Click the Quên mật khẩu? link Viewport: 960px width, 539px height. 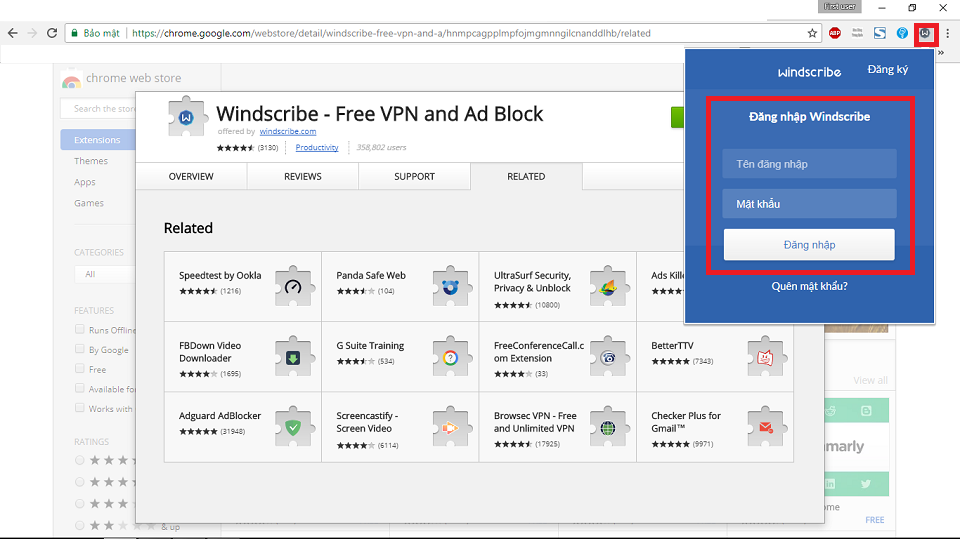click(x=809, y=286)
